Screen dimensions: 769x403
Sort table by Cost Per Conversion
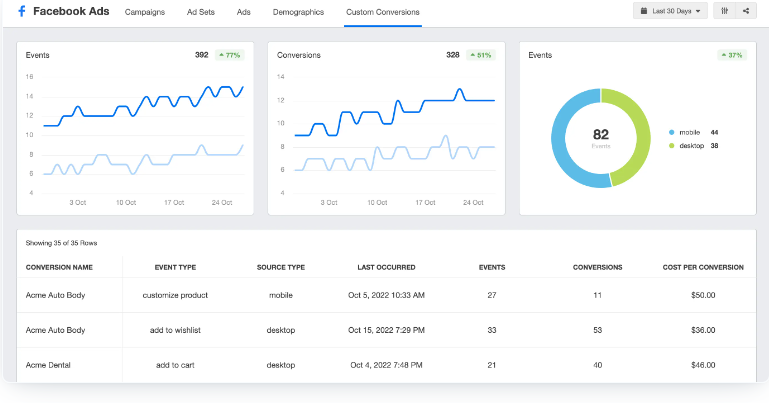[704, 267]
